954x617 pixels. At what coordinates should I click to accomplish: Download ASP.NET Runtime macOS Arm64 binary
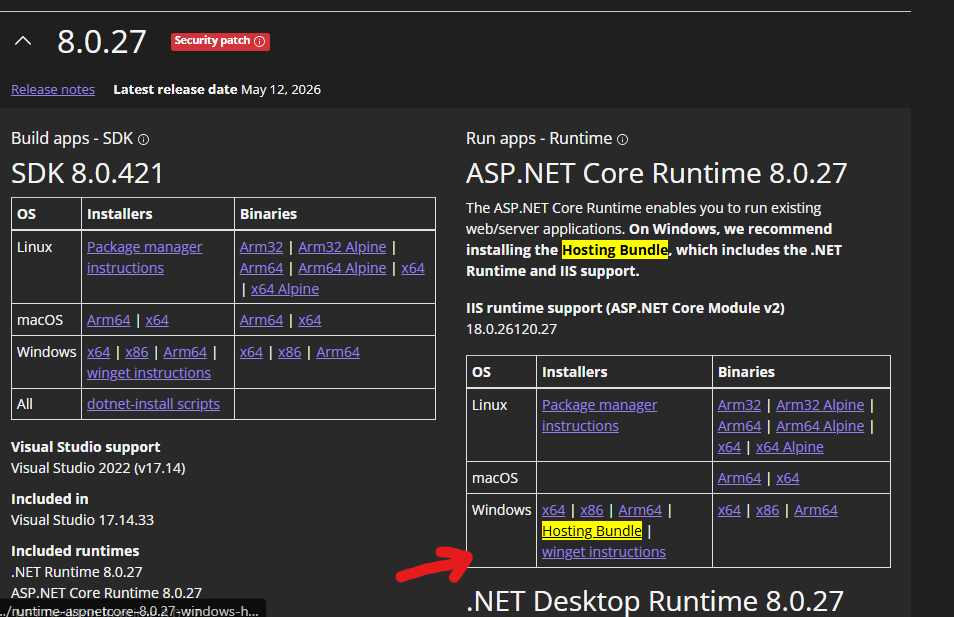point(739,478)
